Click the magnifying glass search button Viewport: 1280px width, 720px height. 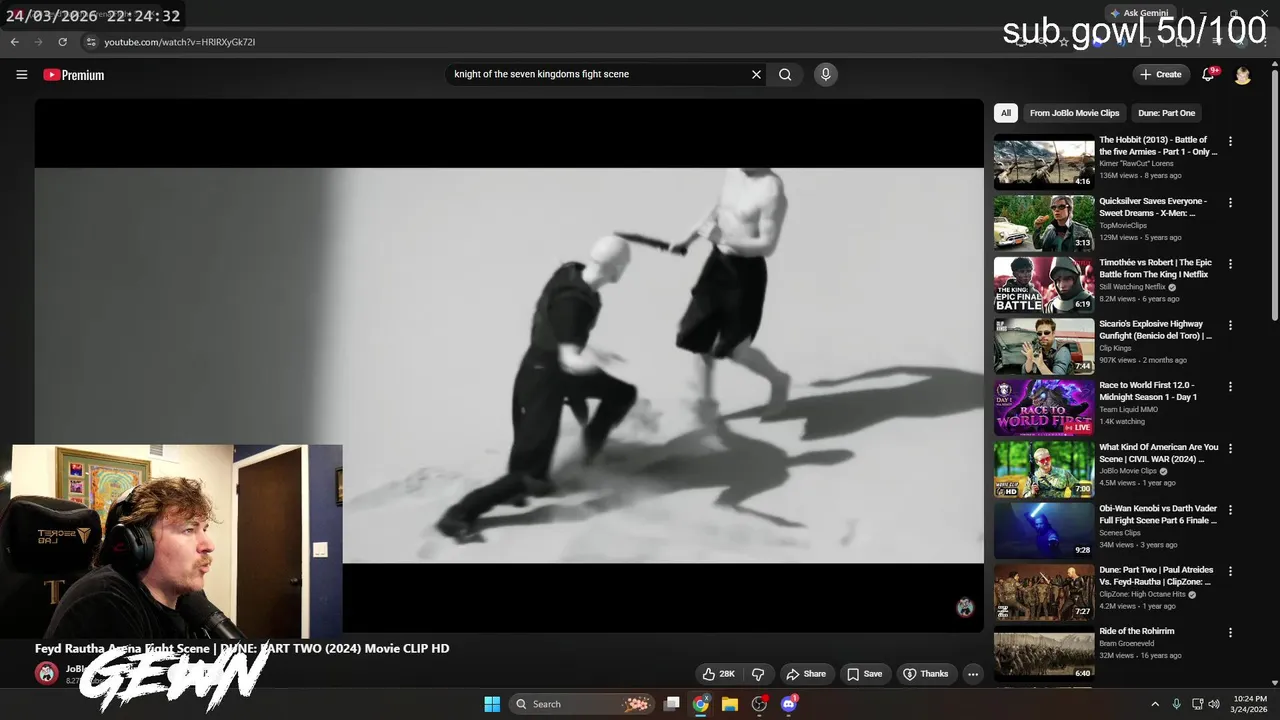click(x=785, y=74)
